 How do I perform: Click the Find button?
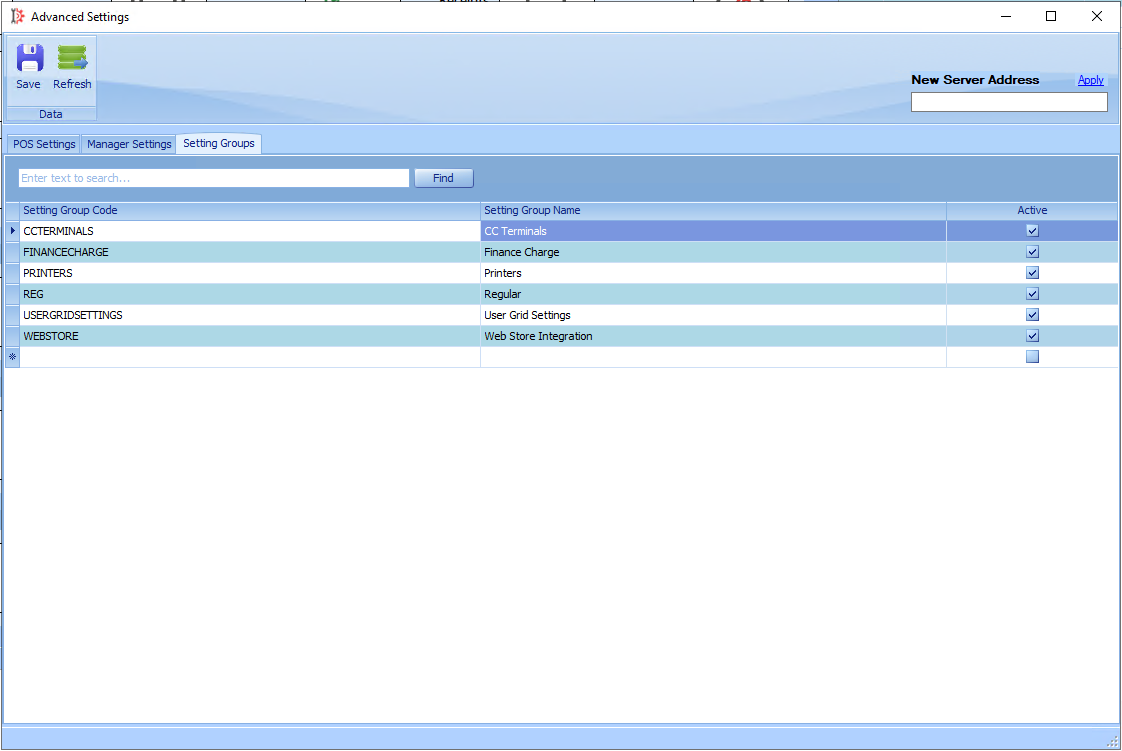tap(444, 178)
